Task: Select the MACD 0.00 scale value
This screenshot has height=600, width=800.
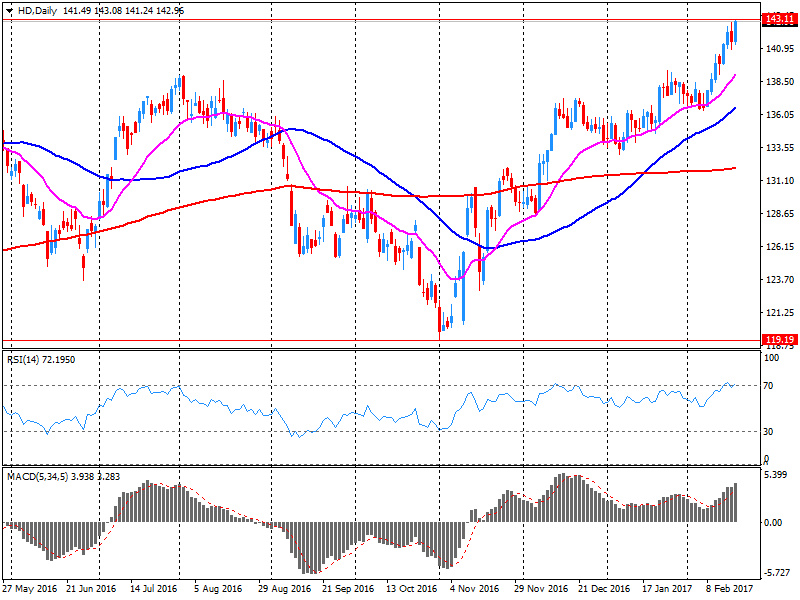Action: coord(773,523)
